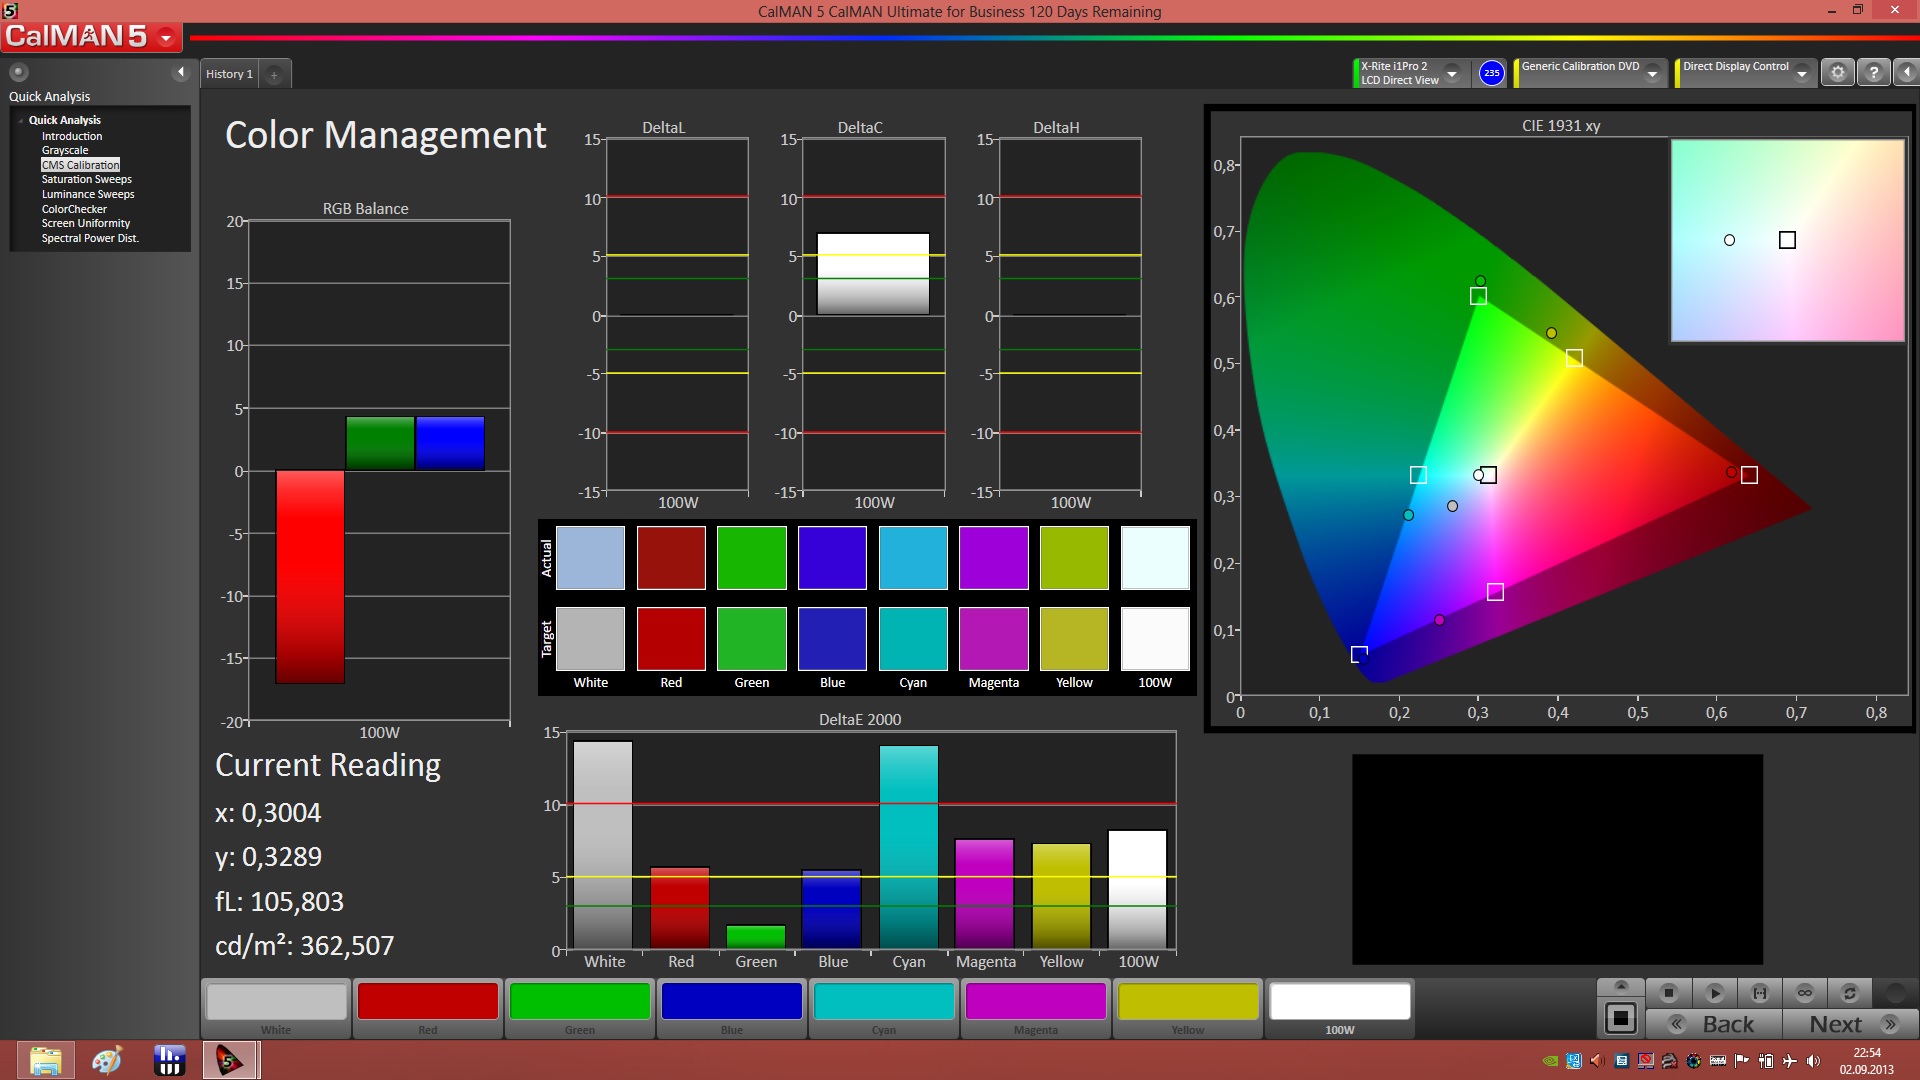Image resolution: width=1920 pixels, height=1080 pixels.
Task: Click the stop measurement icon
Action: tap(1668, 993)
